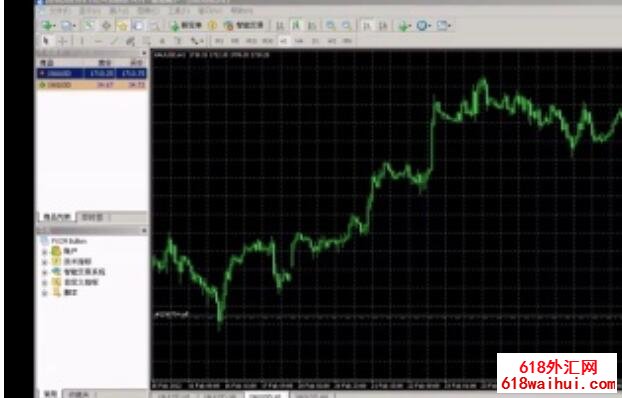622x398 pixels.
Task: Select the active H1 timeframe button
Action: click(283, 41)
